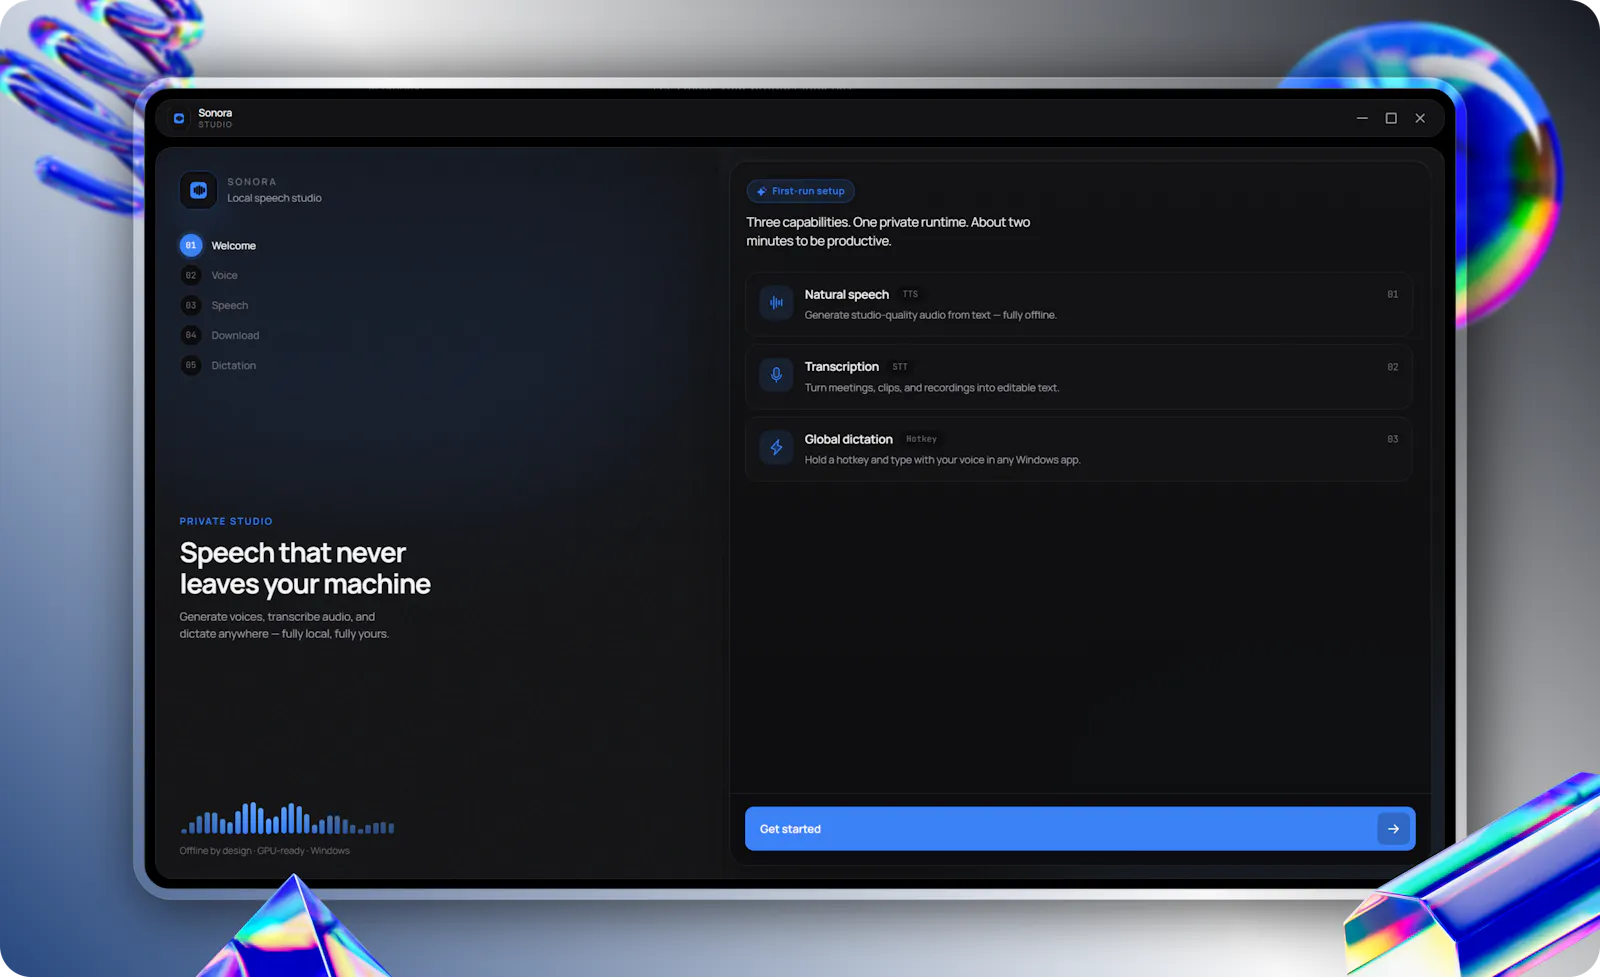Click the 02 step number badge
This screenshot has width=1600, height=977.
click(191, 275)
